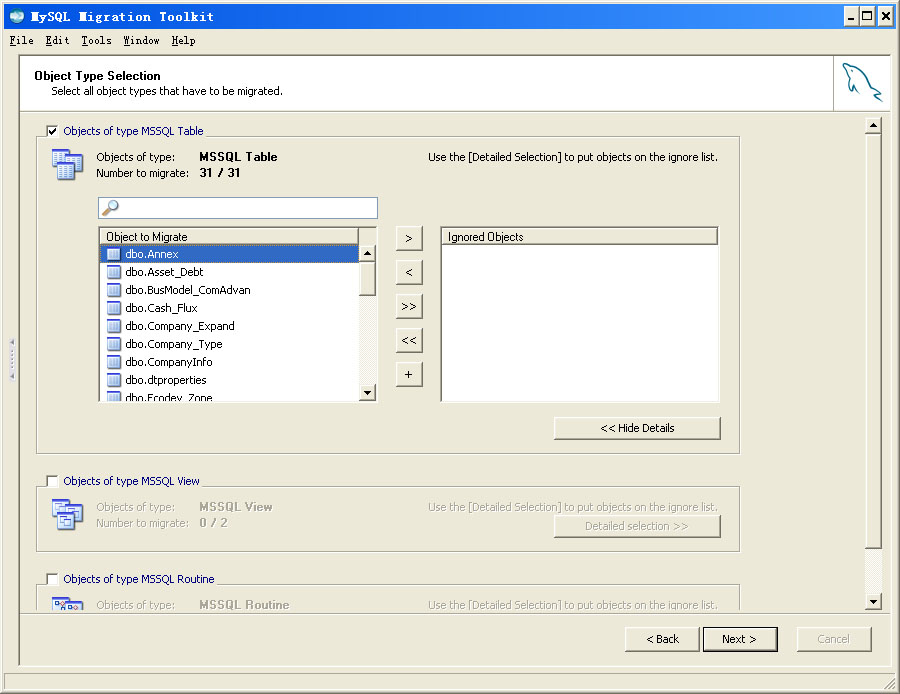900x694 pixels.
Task: Click the < Back button
Action: pos(662,639)
